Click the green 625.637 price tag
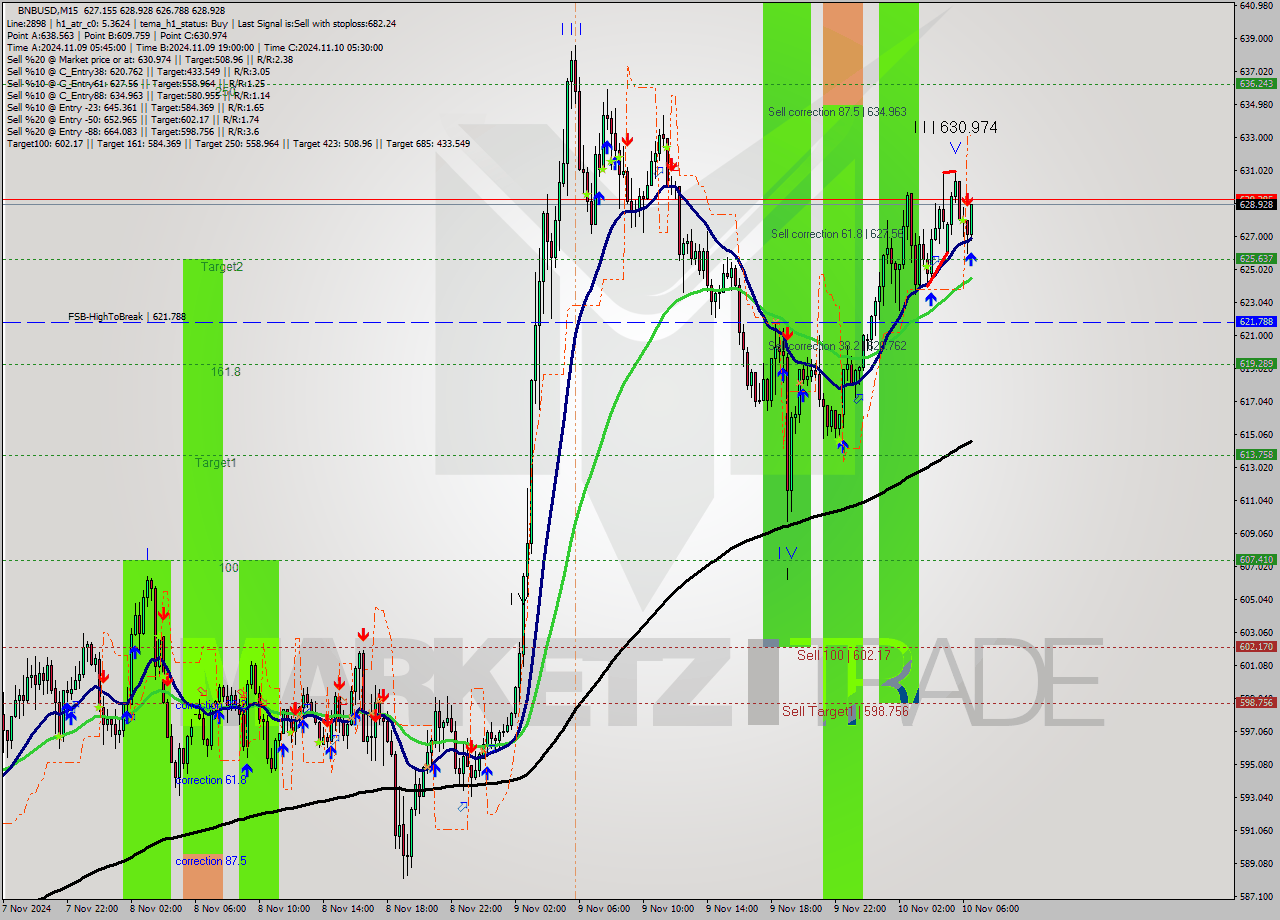 click(1256, 259)
